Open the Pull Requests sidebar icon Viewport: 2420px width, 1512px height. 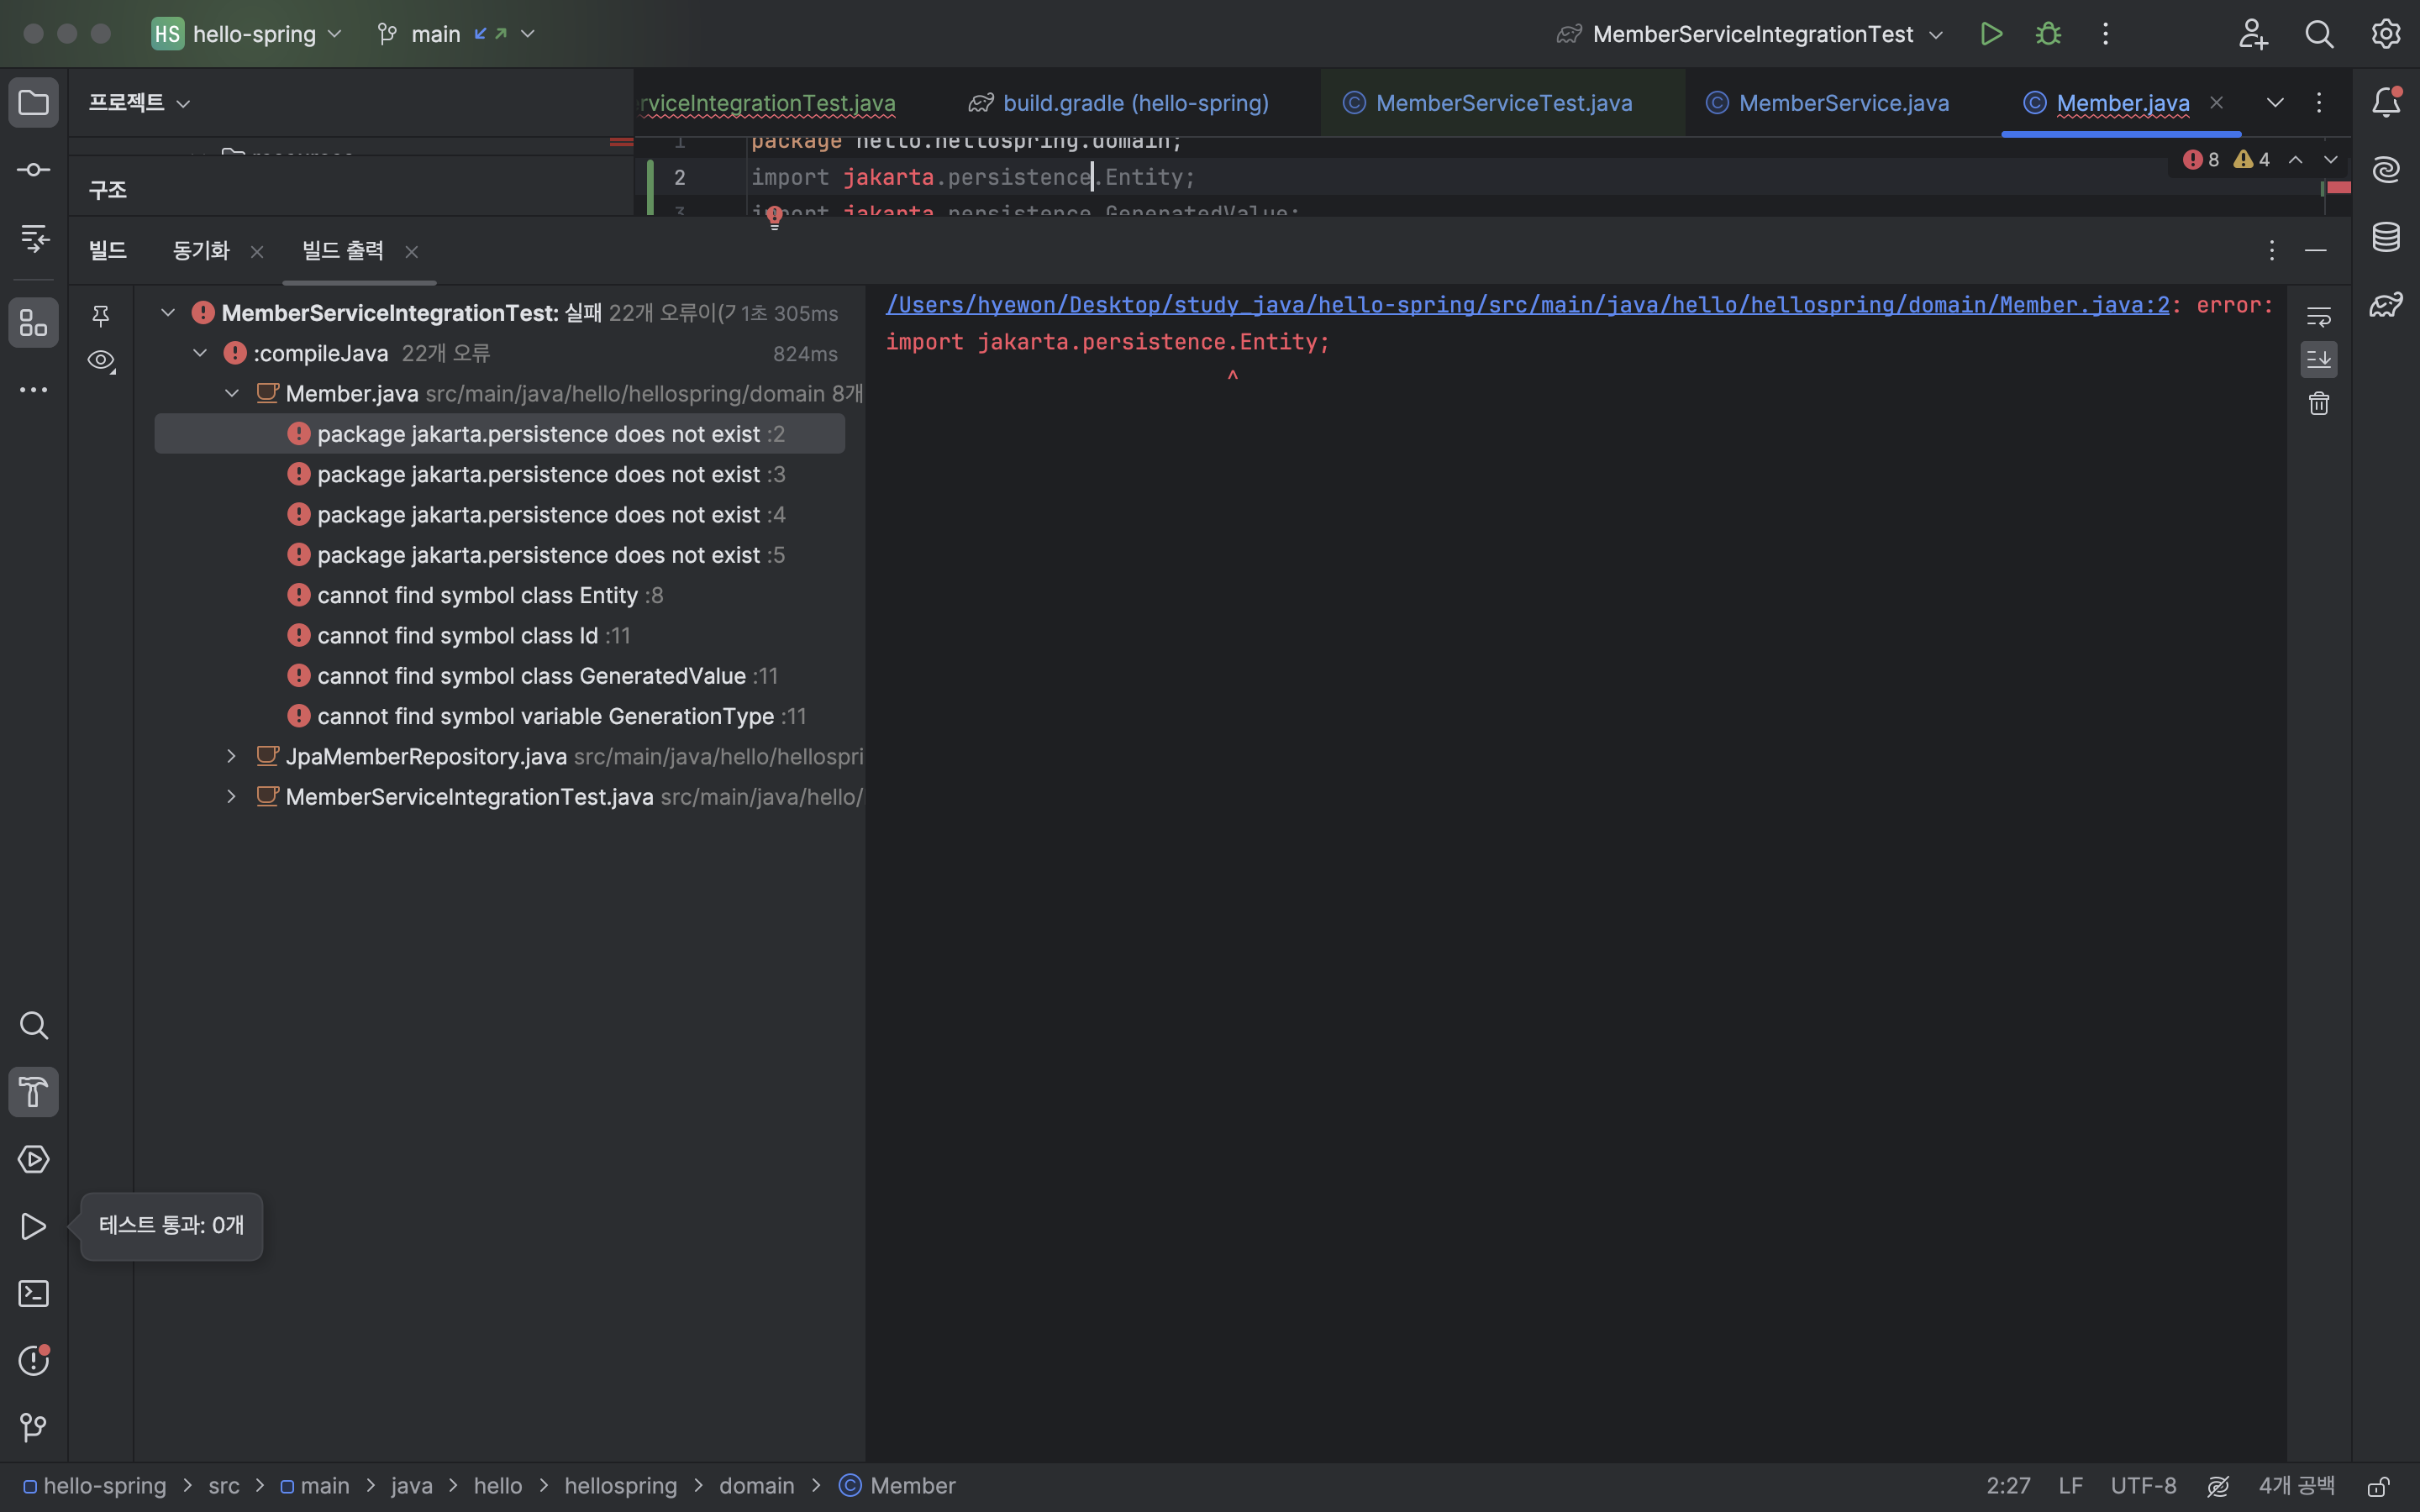pos(34,238)
